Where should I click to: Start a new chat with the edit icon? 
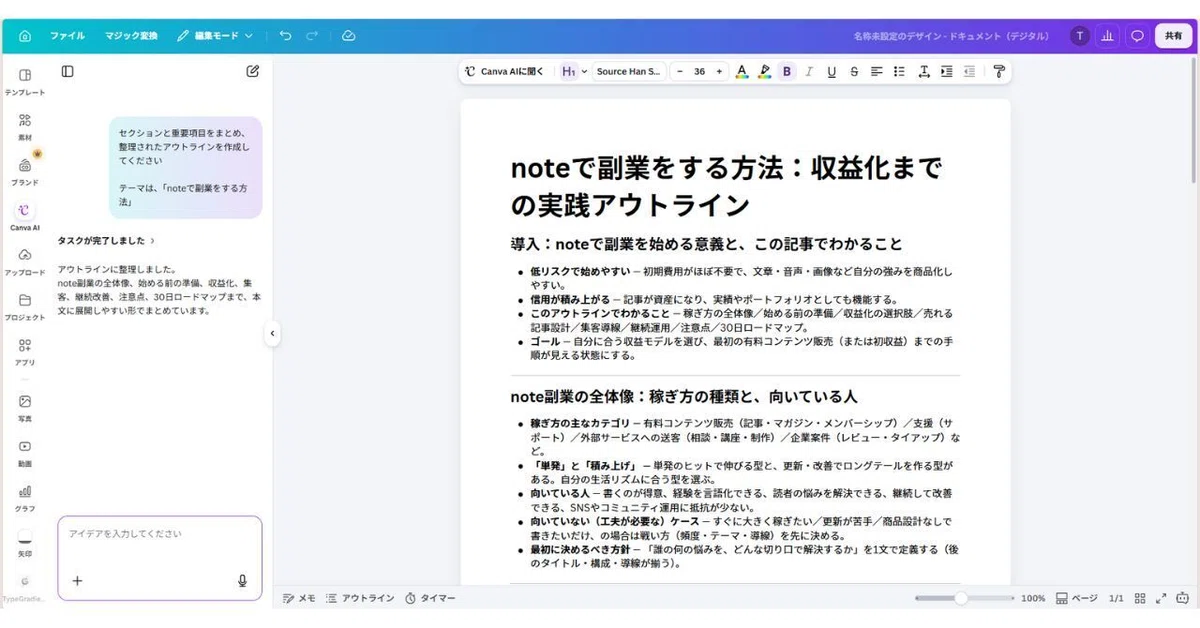pos(253,71)
